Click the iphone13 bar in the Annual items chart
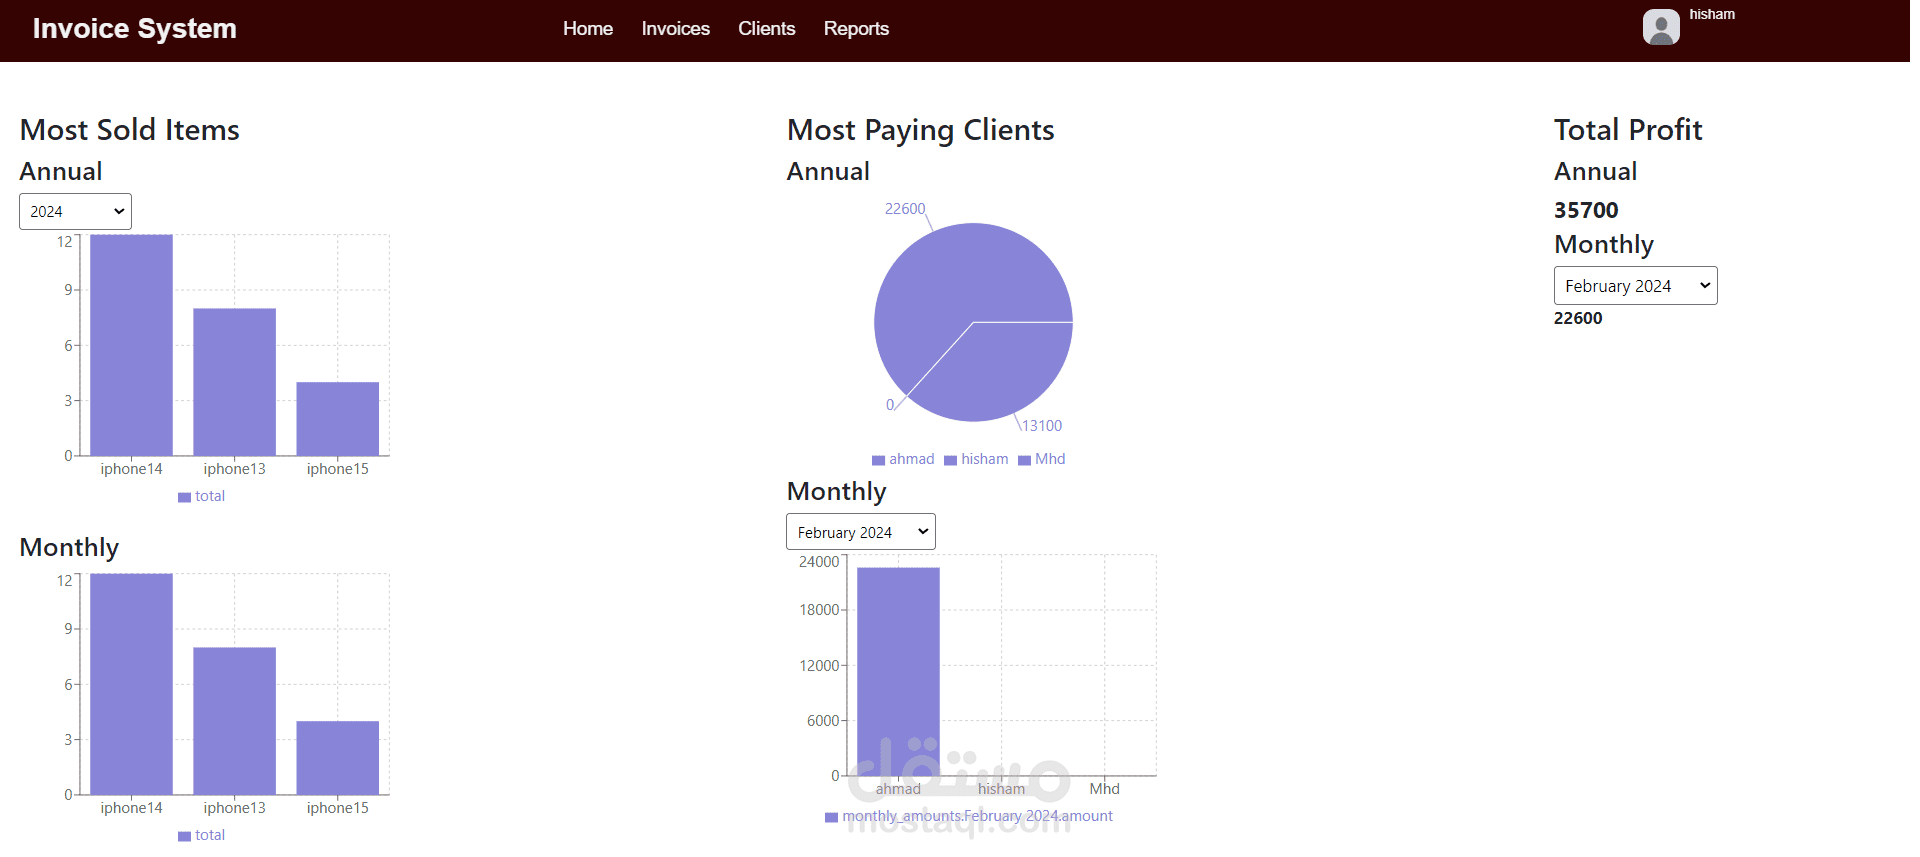 [x=234, y=382]
